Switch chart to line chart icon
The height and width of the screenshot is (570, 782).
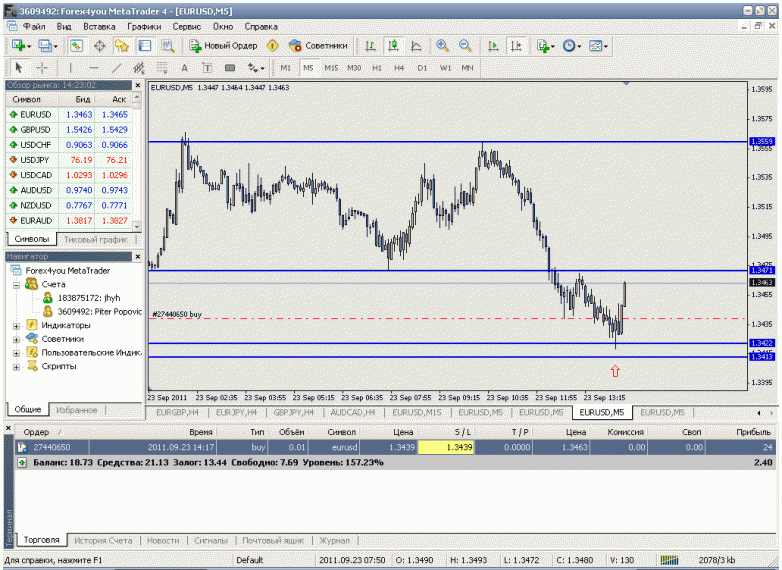tap(416, 46)
